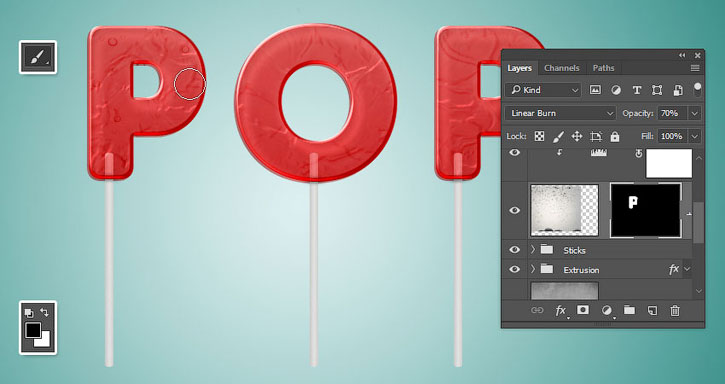Filter layers by adjustment layers

point(616,90)
